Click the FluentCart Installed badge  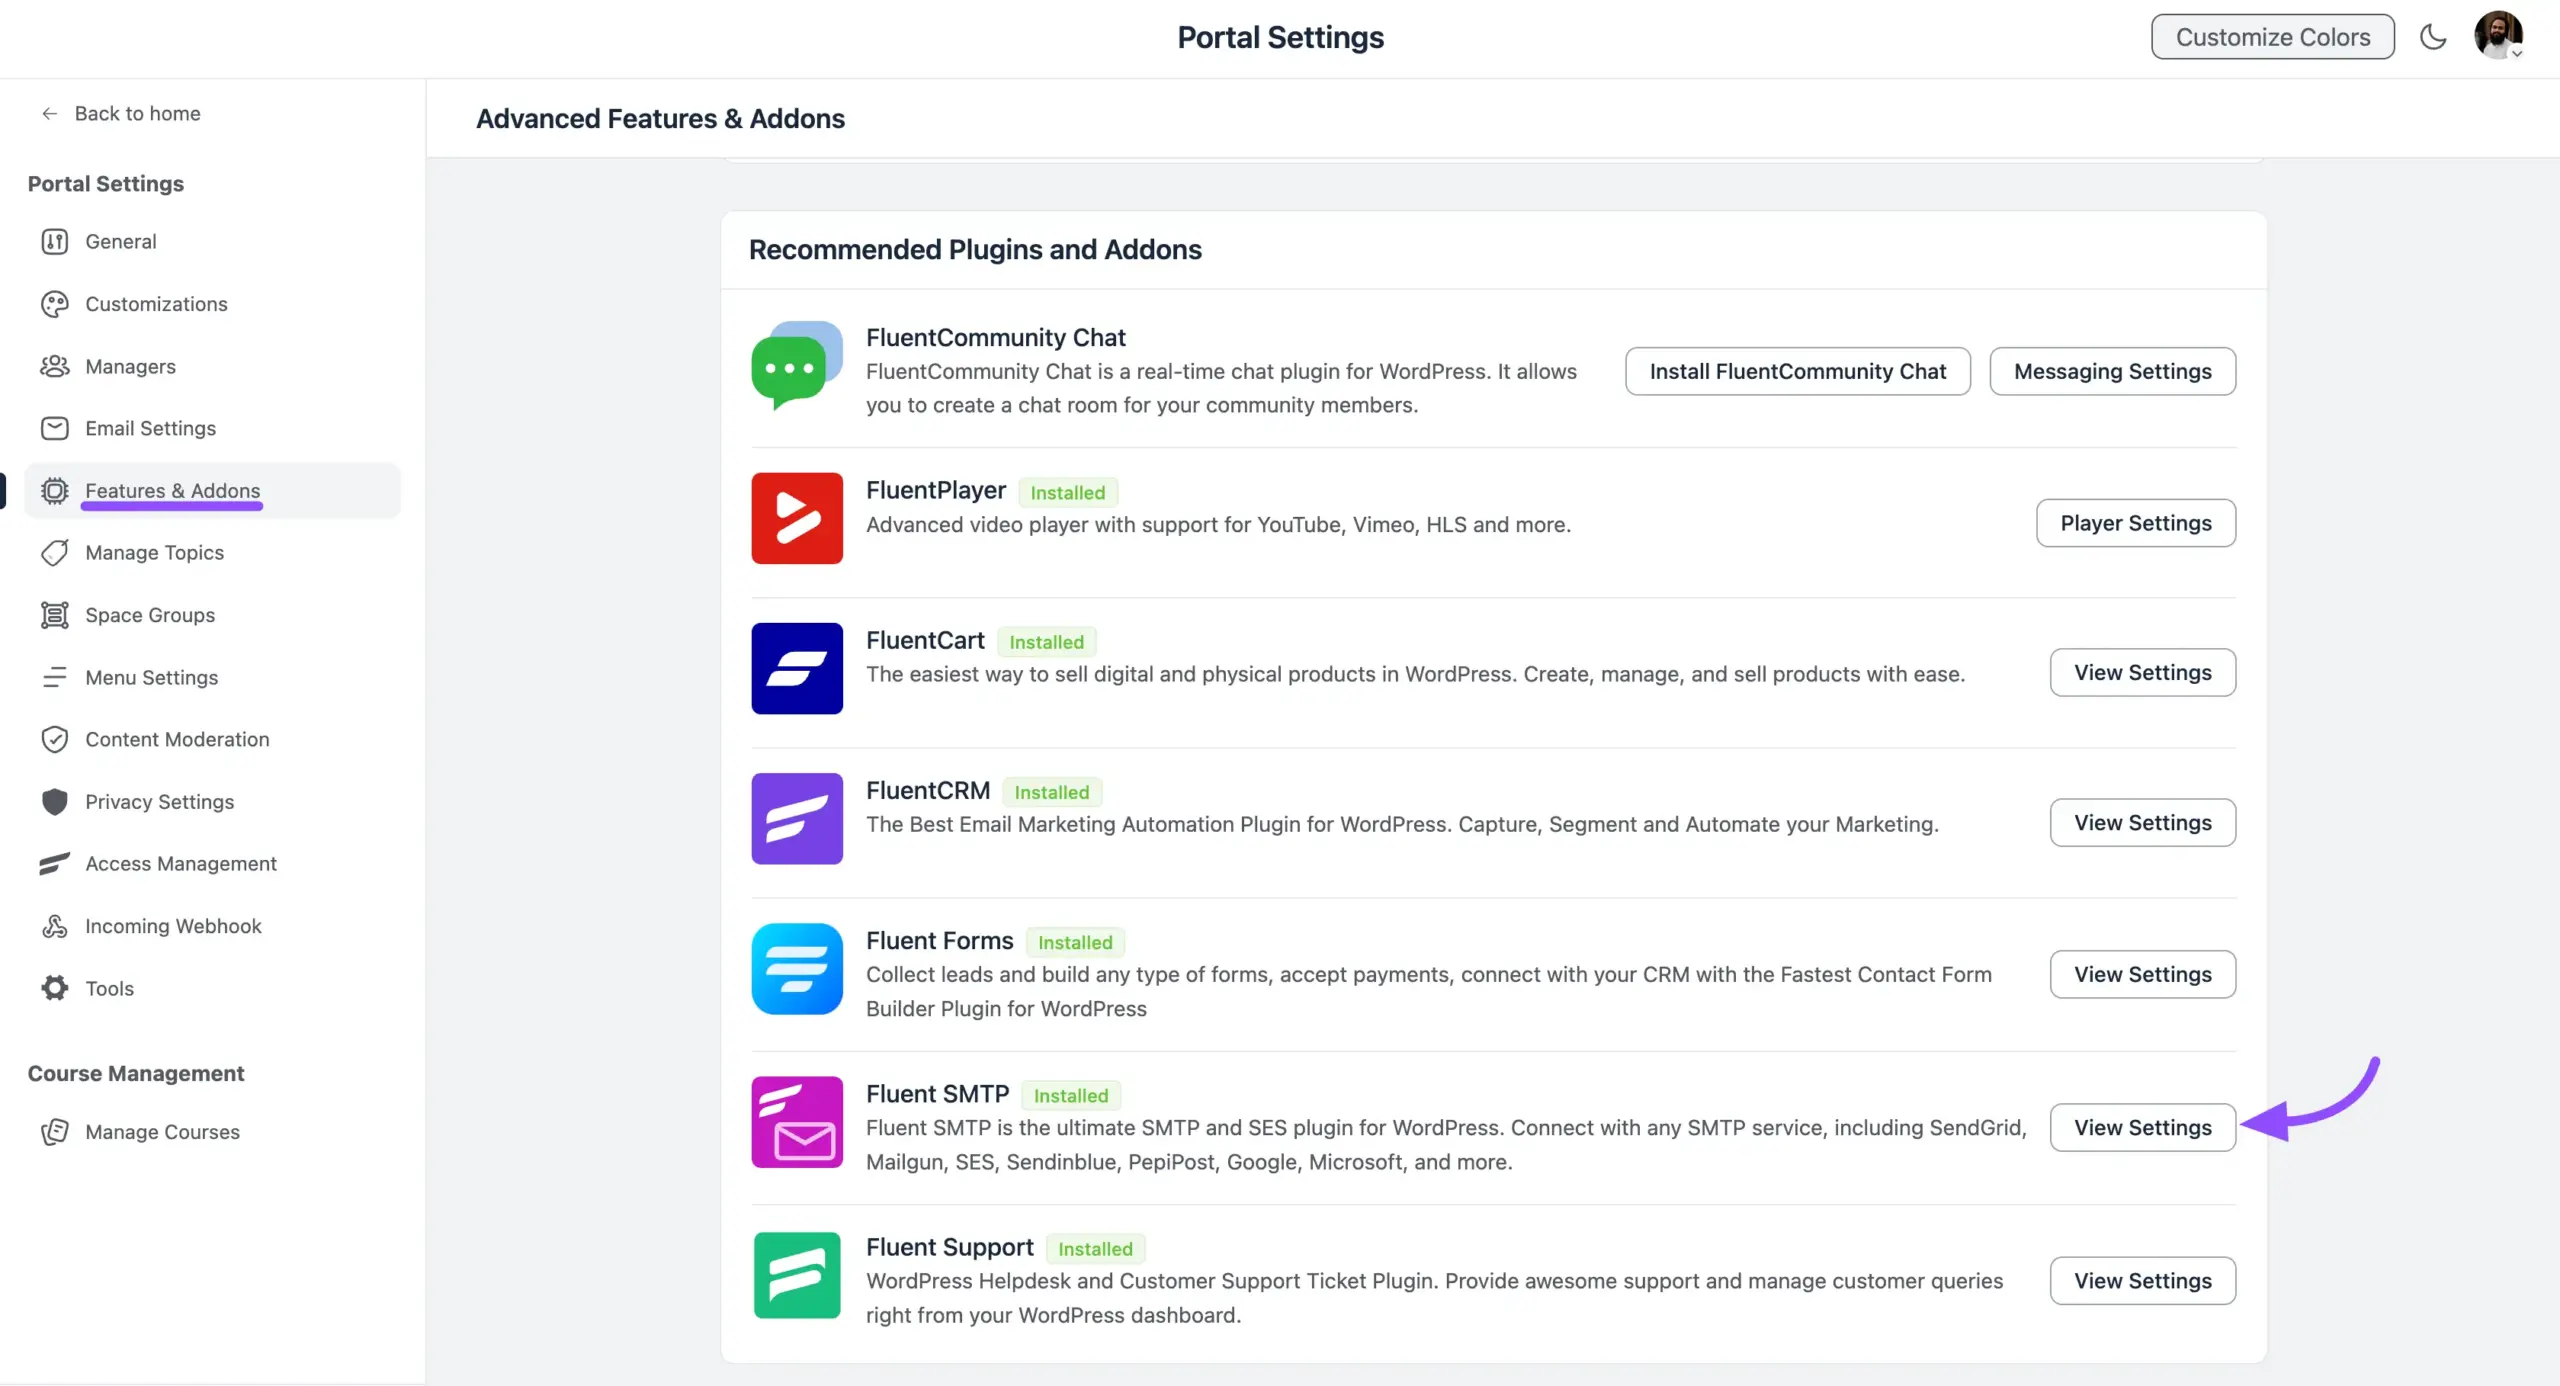tap(1046, 642)
